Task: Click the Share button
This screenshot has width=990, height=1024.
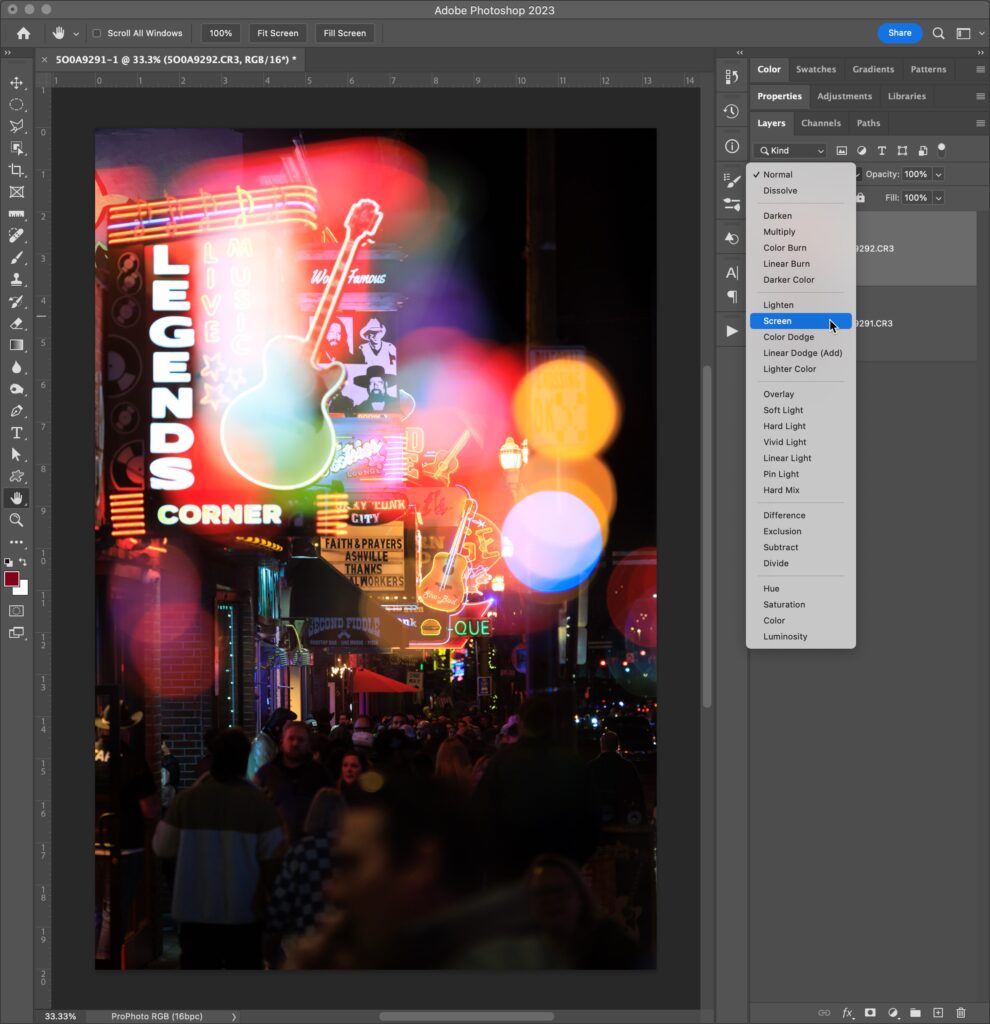Action: point(899,33)
